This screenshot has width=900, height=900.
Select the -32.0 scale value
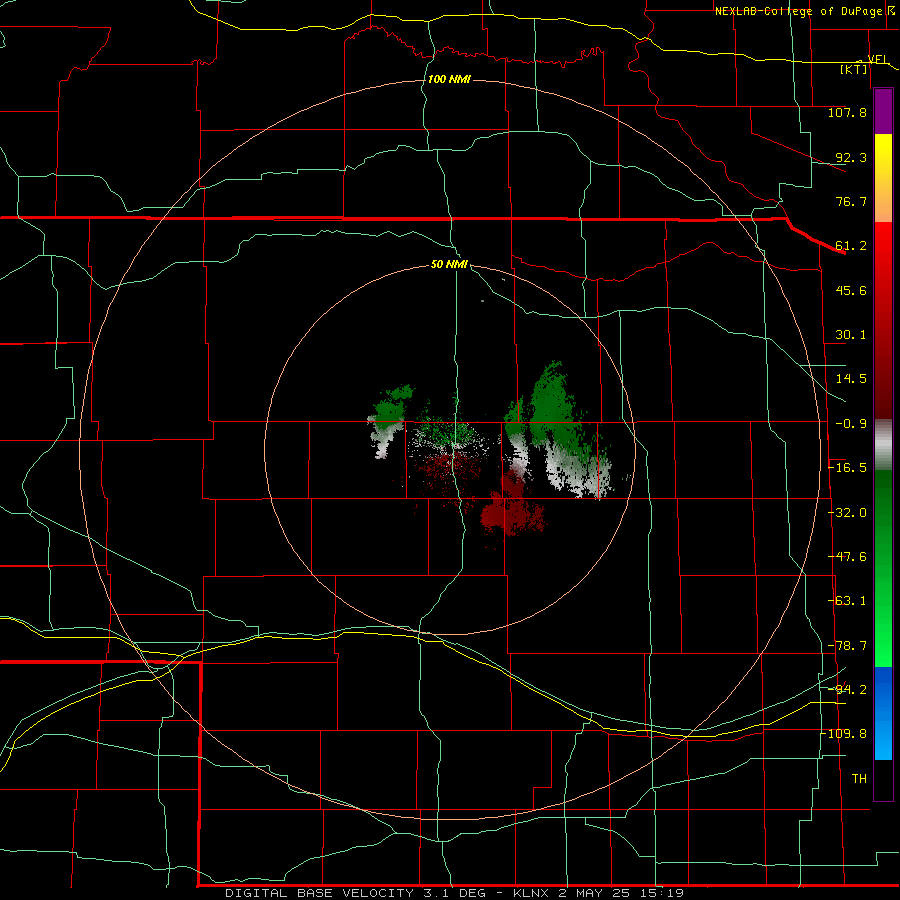(847, 513)
